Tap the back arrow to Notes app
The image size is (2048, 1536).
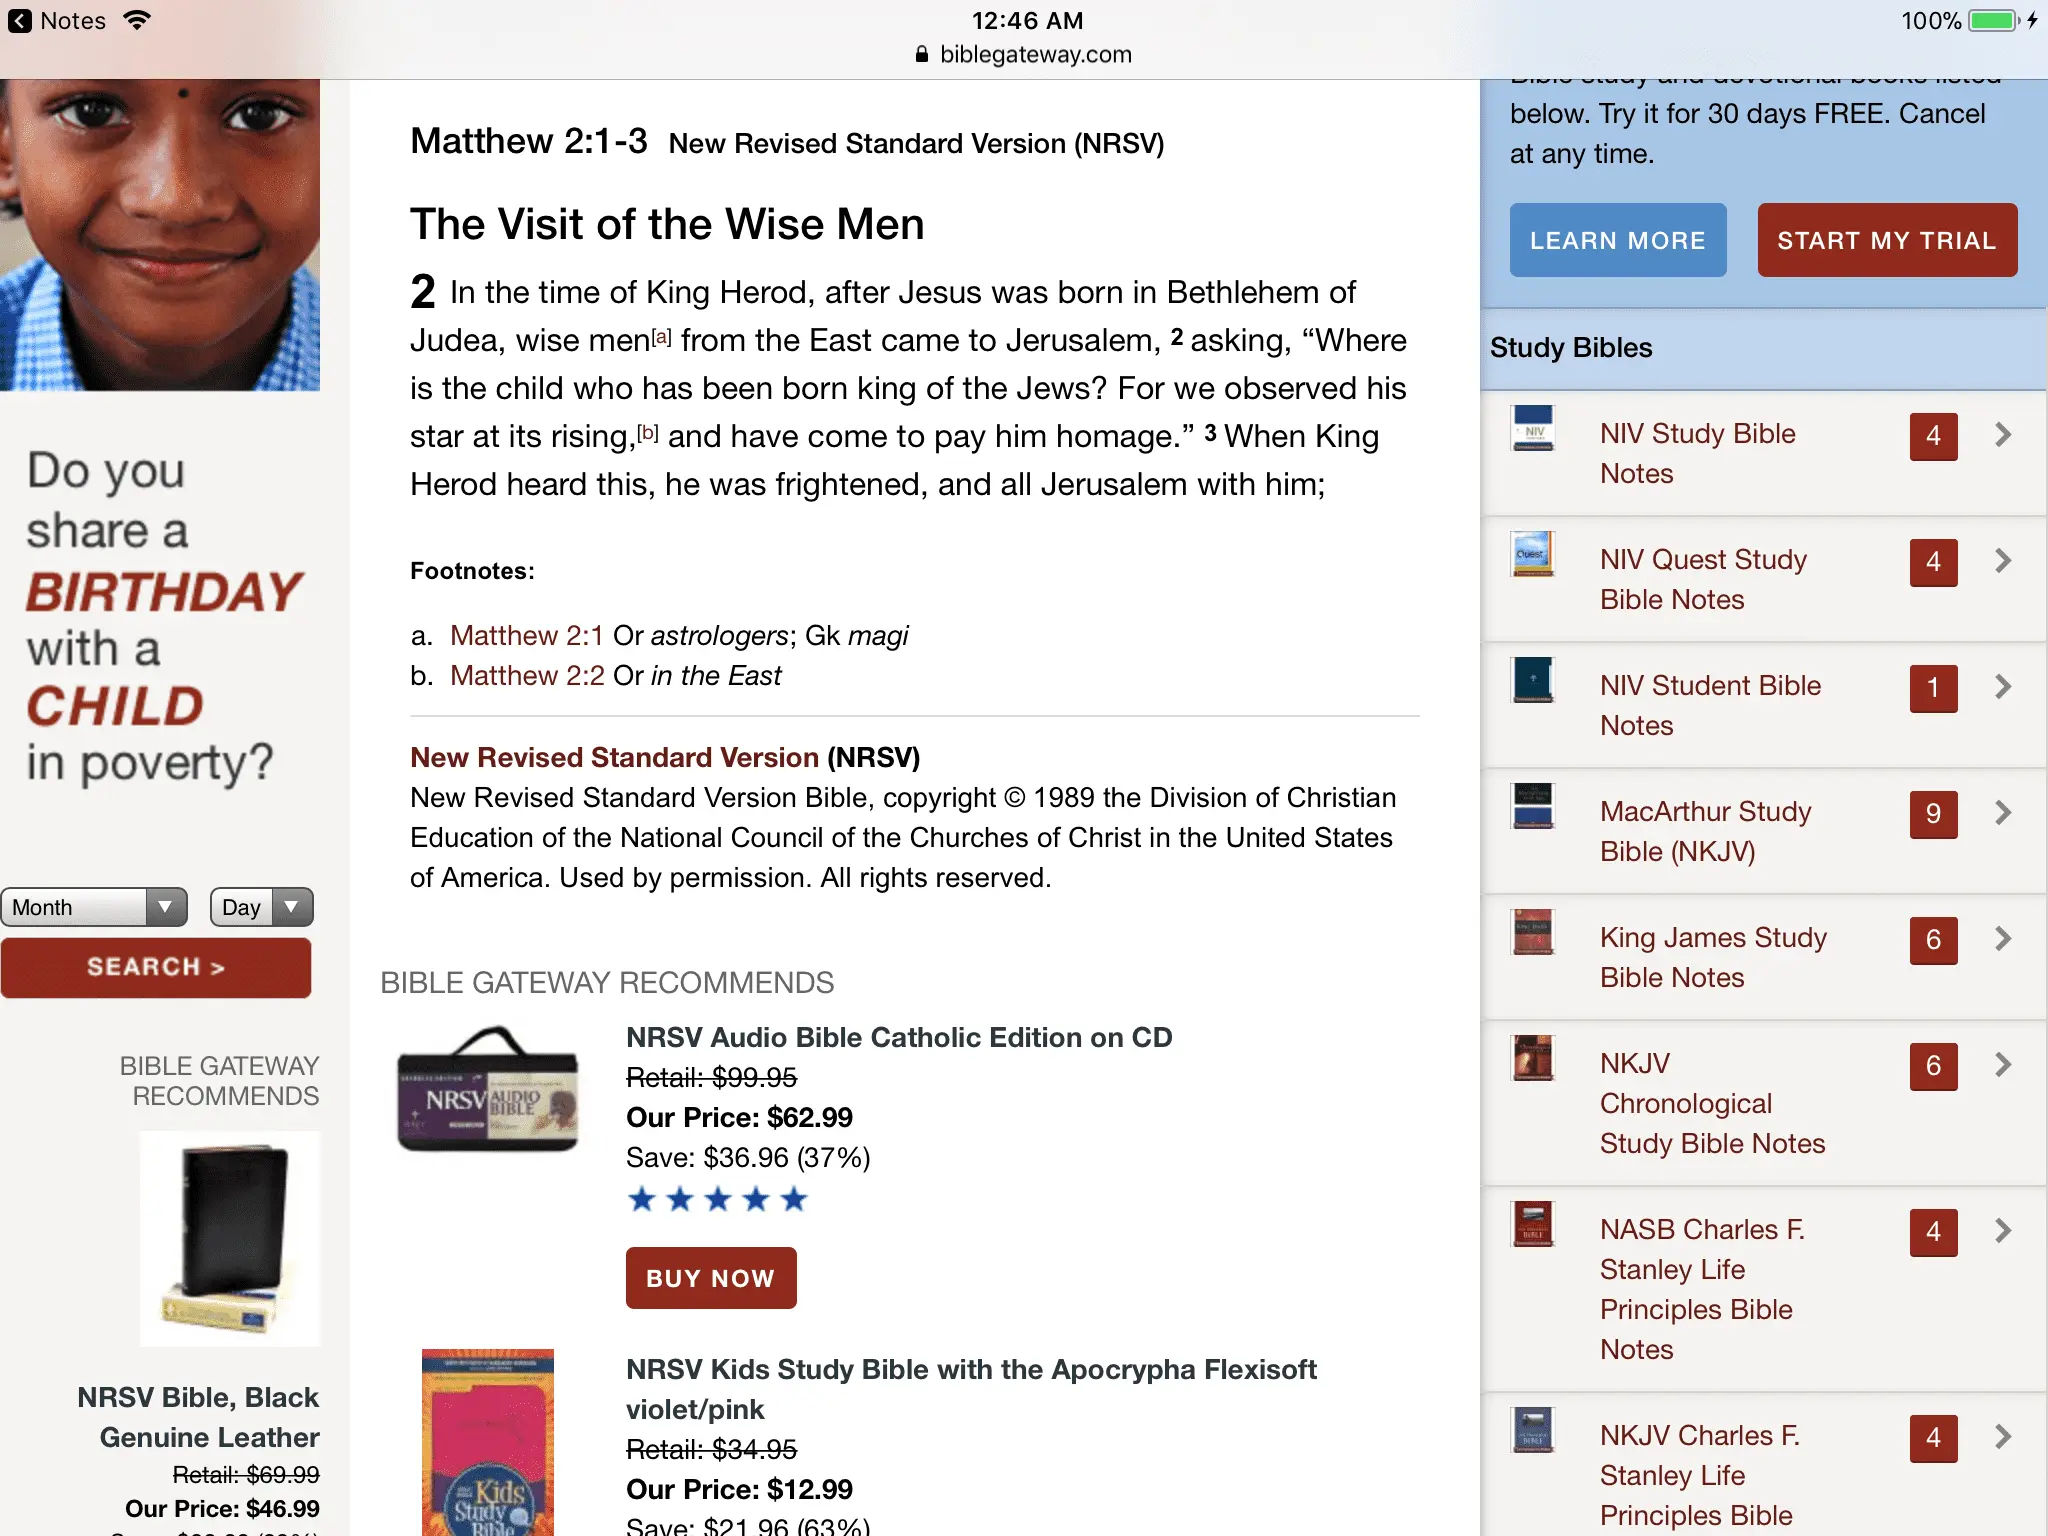click(x=20, y=21)
